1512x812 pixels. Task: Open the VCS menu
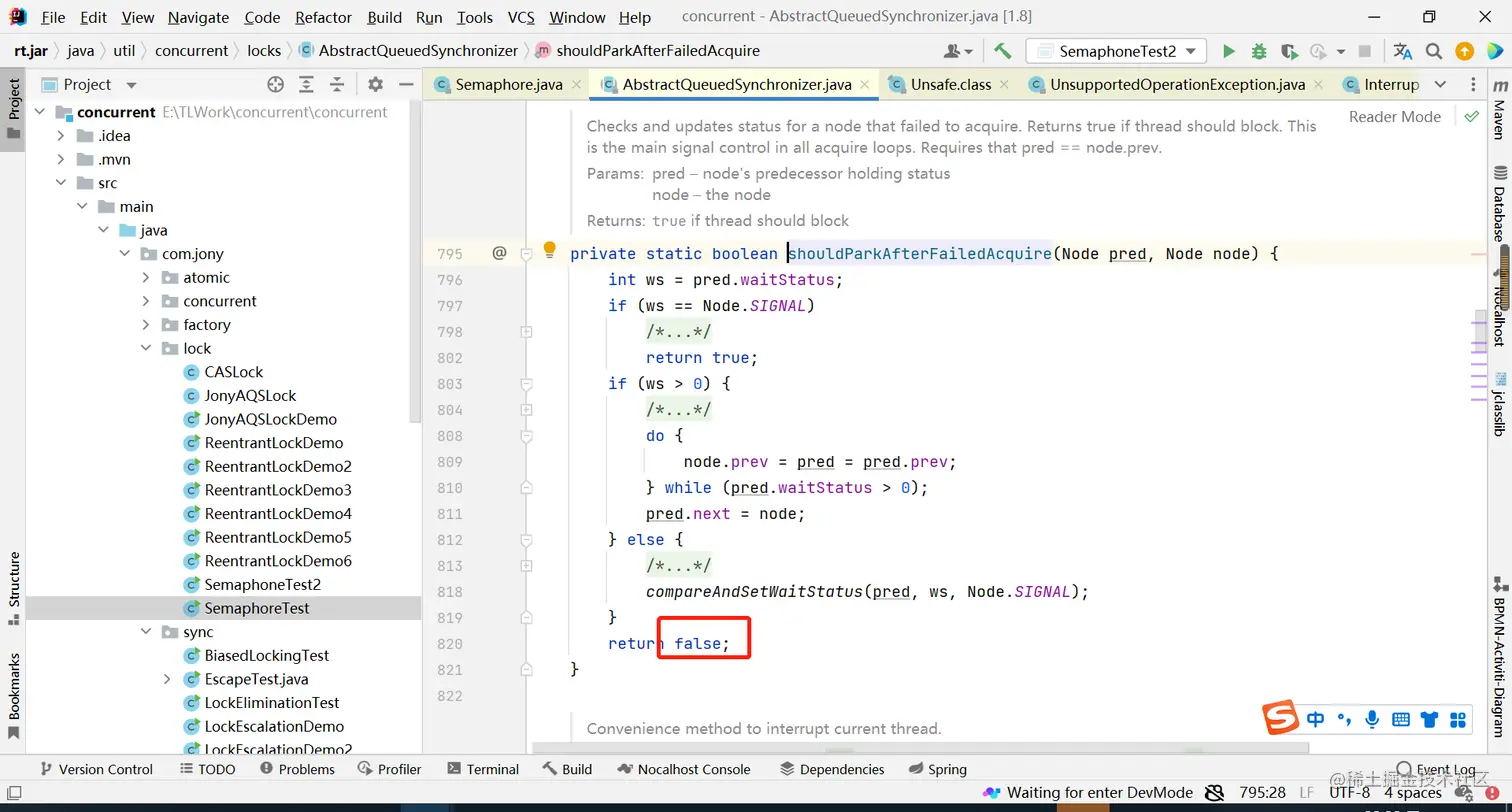tap(521, 18)
